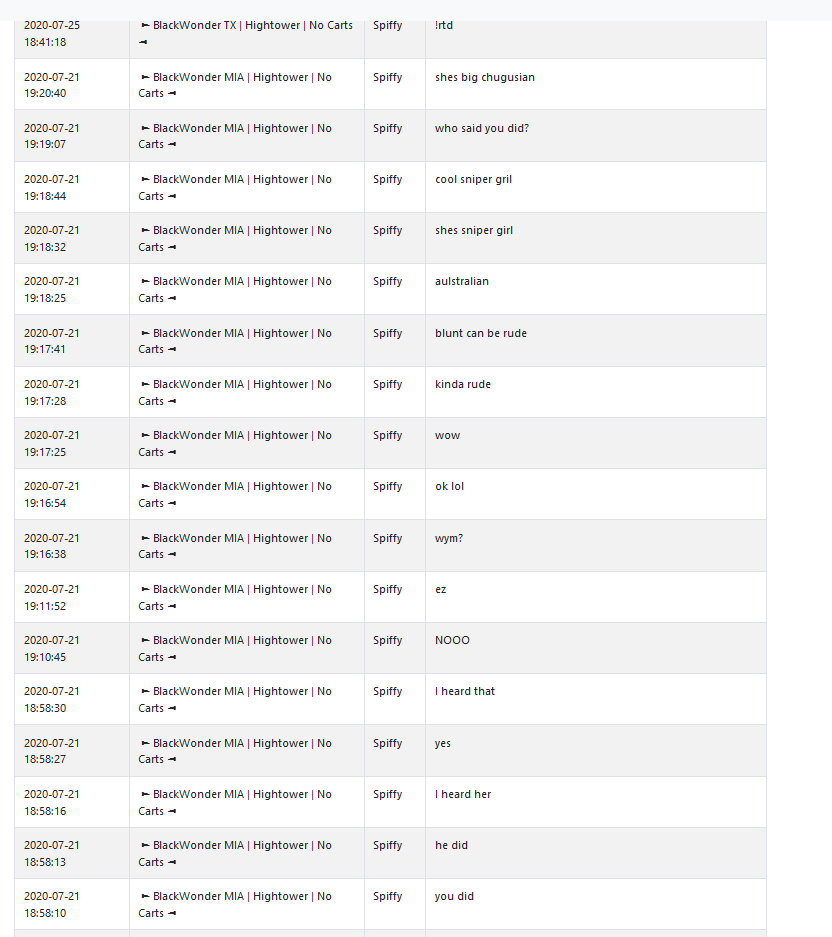Viewport: 832px width, 937px height.
Task: Click Spiffy in 'who said you did?' row
Action: coord(387,128)
